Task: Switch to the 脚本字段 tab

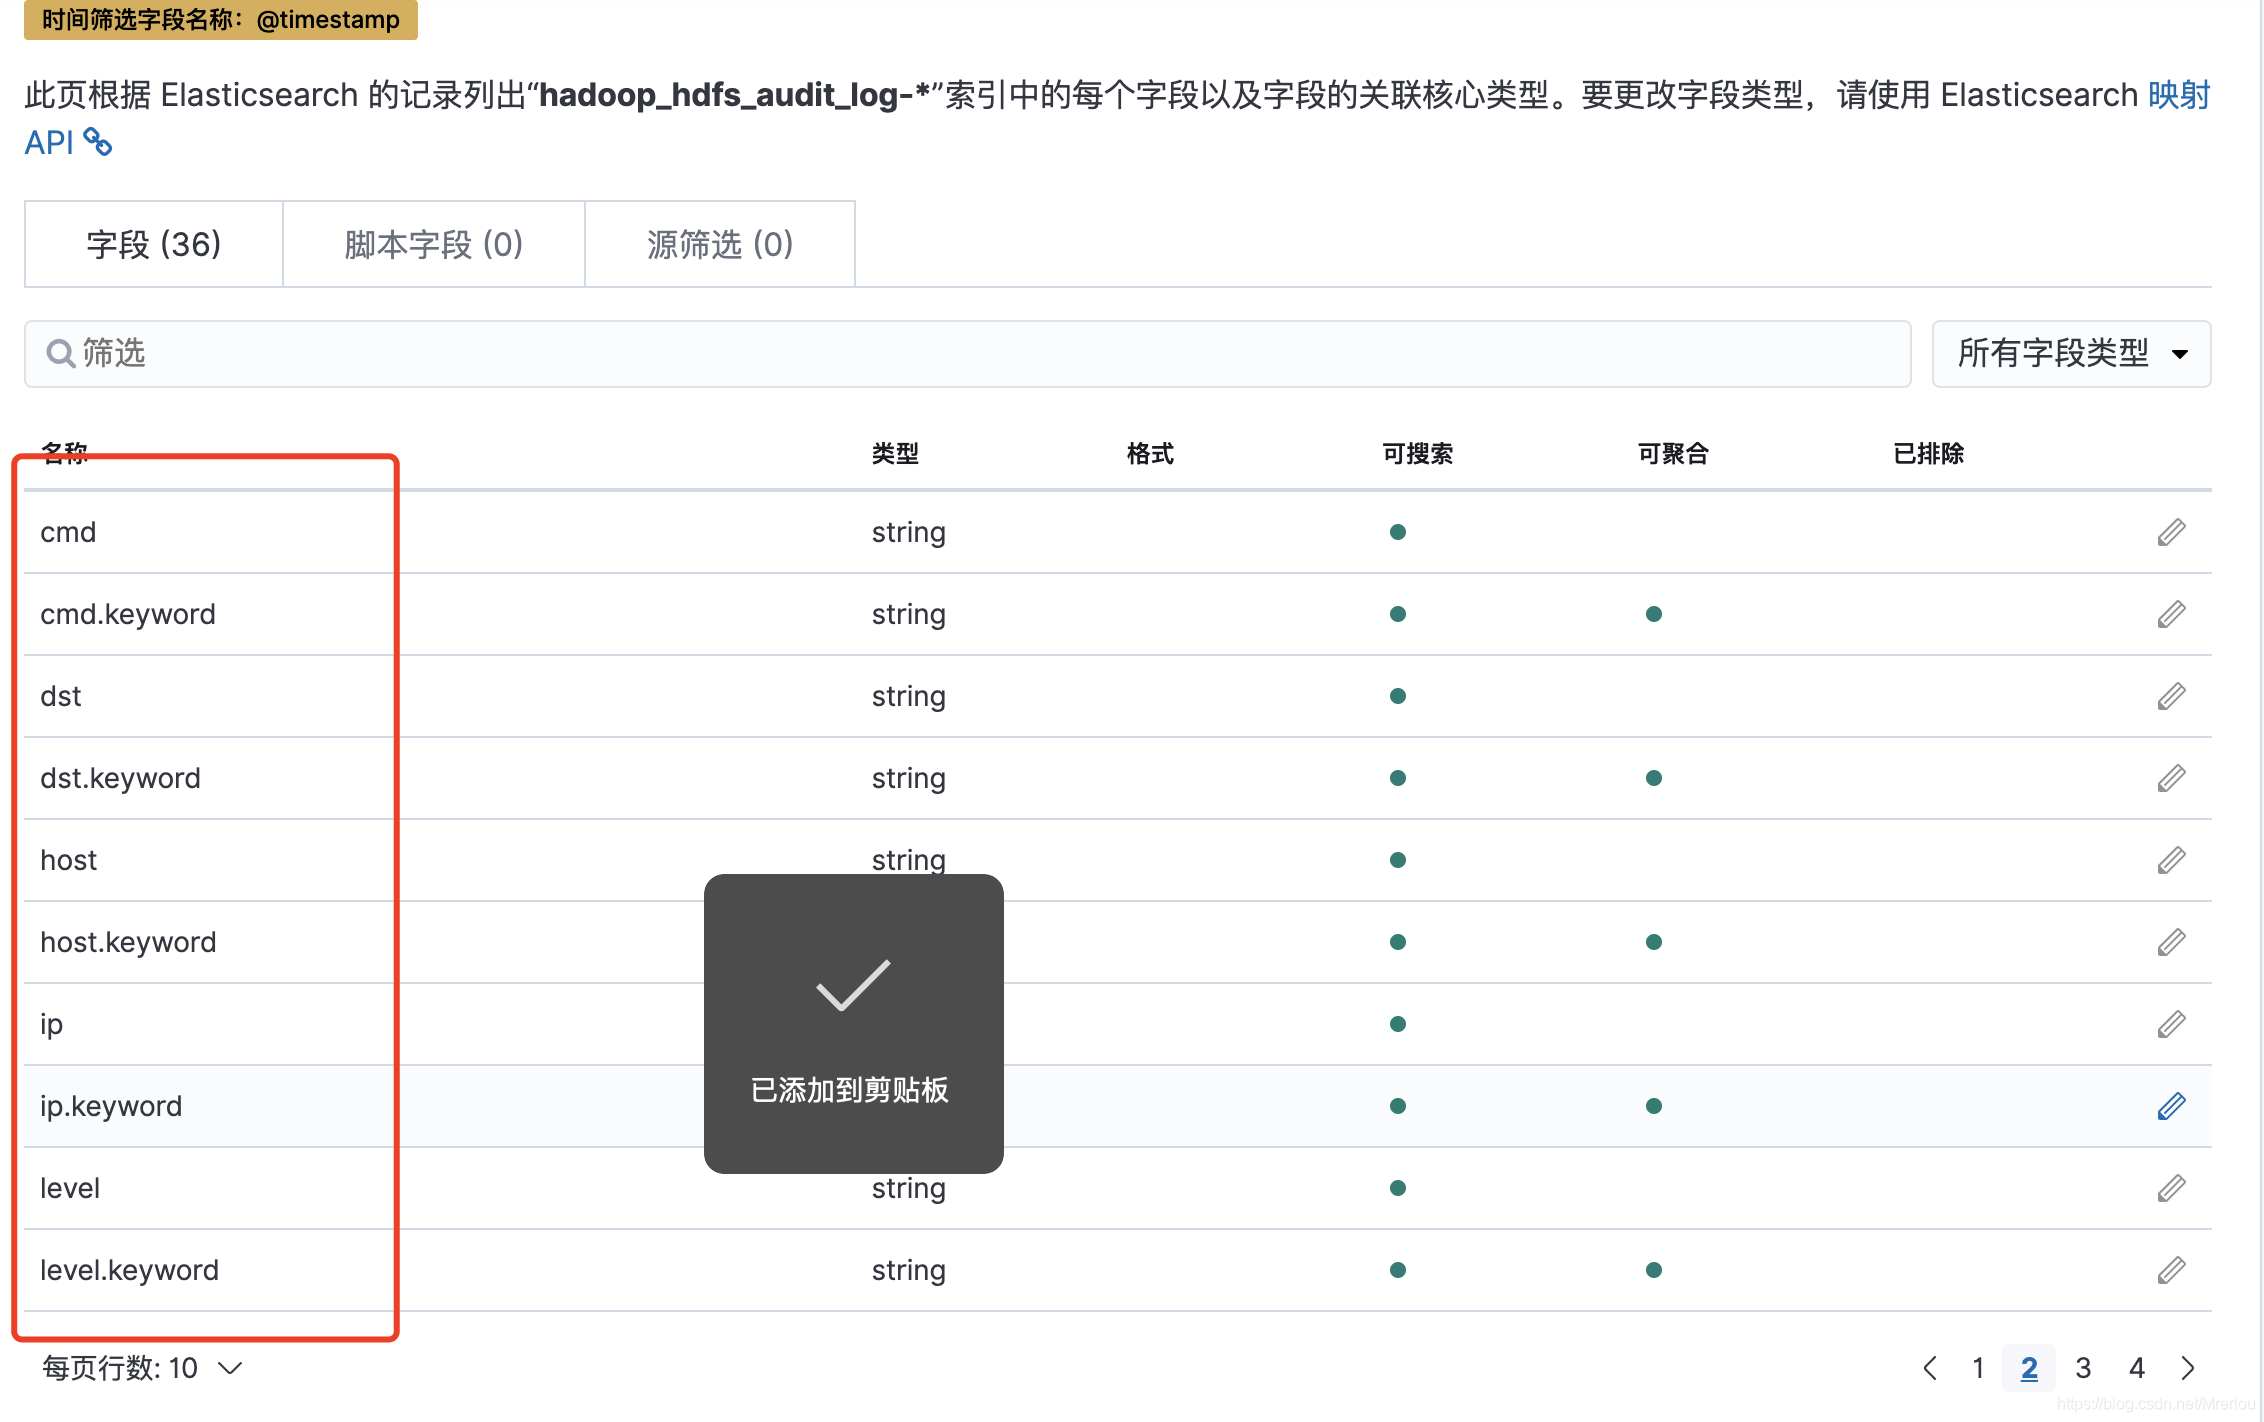Action: click(x=433, y=244)
